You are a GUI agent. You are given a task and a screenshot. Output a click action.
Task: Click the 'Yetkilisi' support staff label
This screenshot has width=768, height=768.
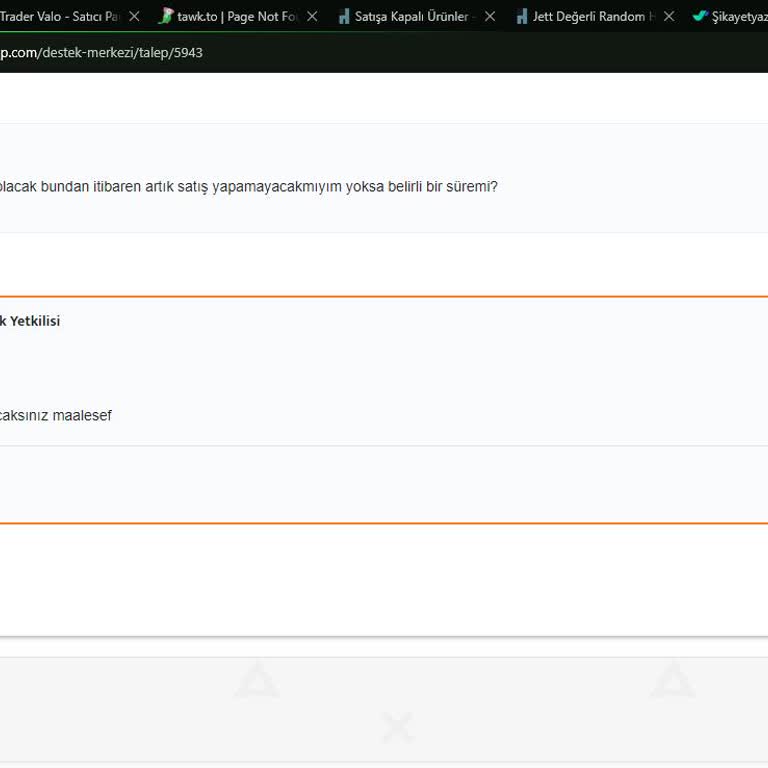pos(35,321)
